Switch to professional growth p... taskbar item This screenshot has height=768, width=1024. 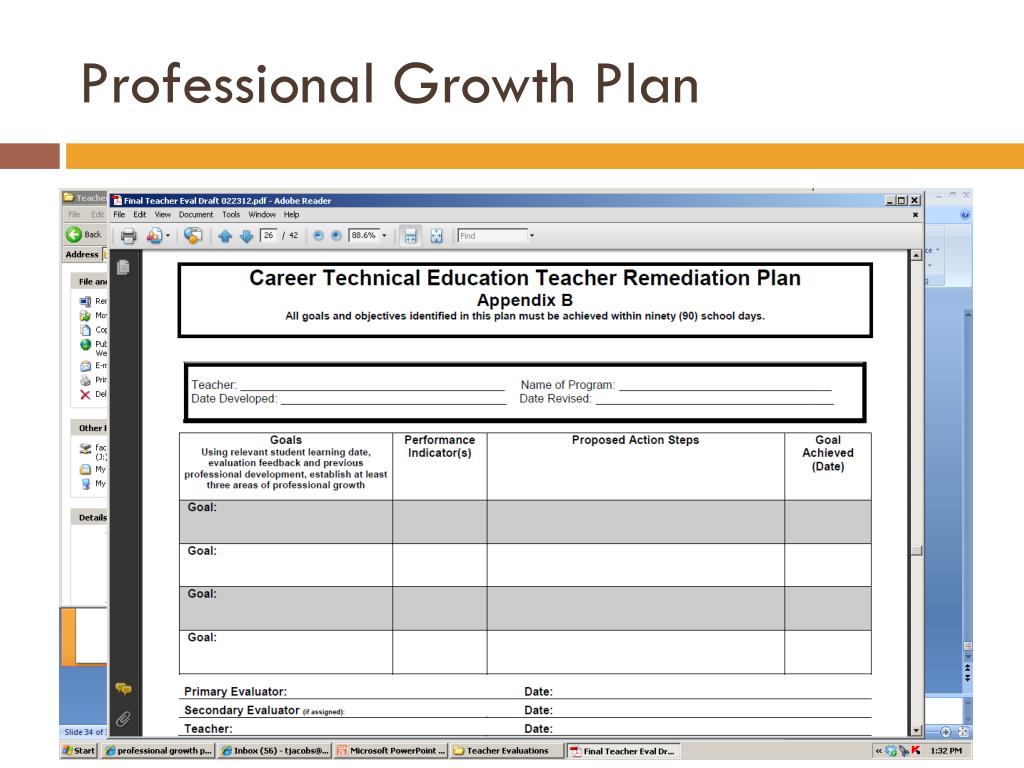(159, 750)
